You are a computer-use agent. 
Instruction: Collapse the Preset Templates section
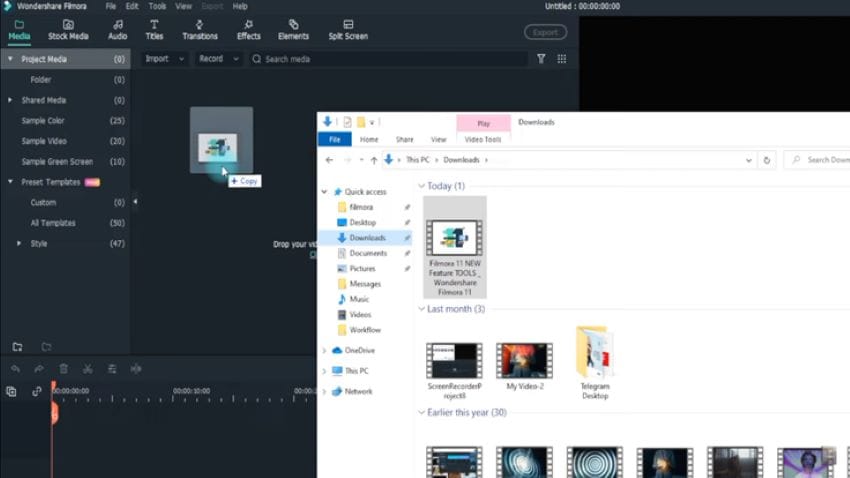tap(10, 182)
